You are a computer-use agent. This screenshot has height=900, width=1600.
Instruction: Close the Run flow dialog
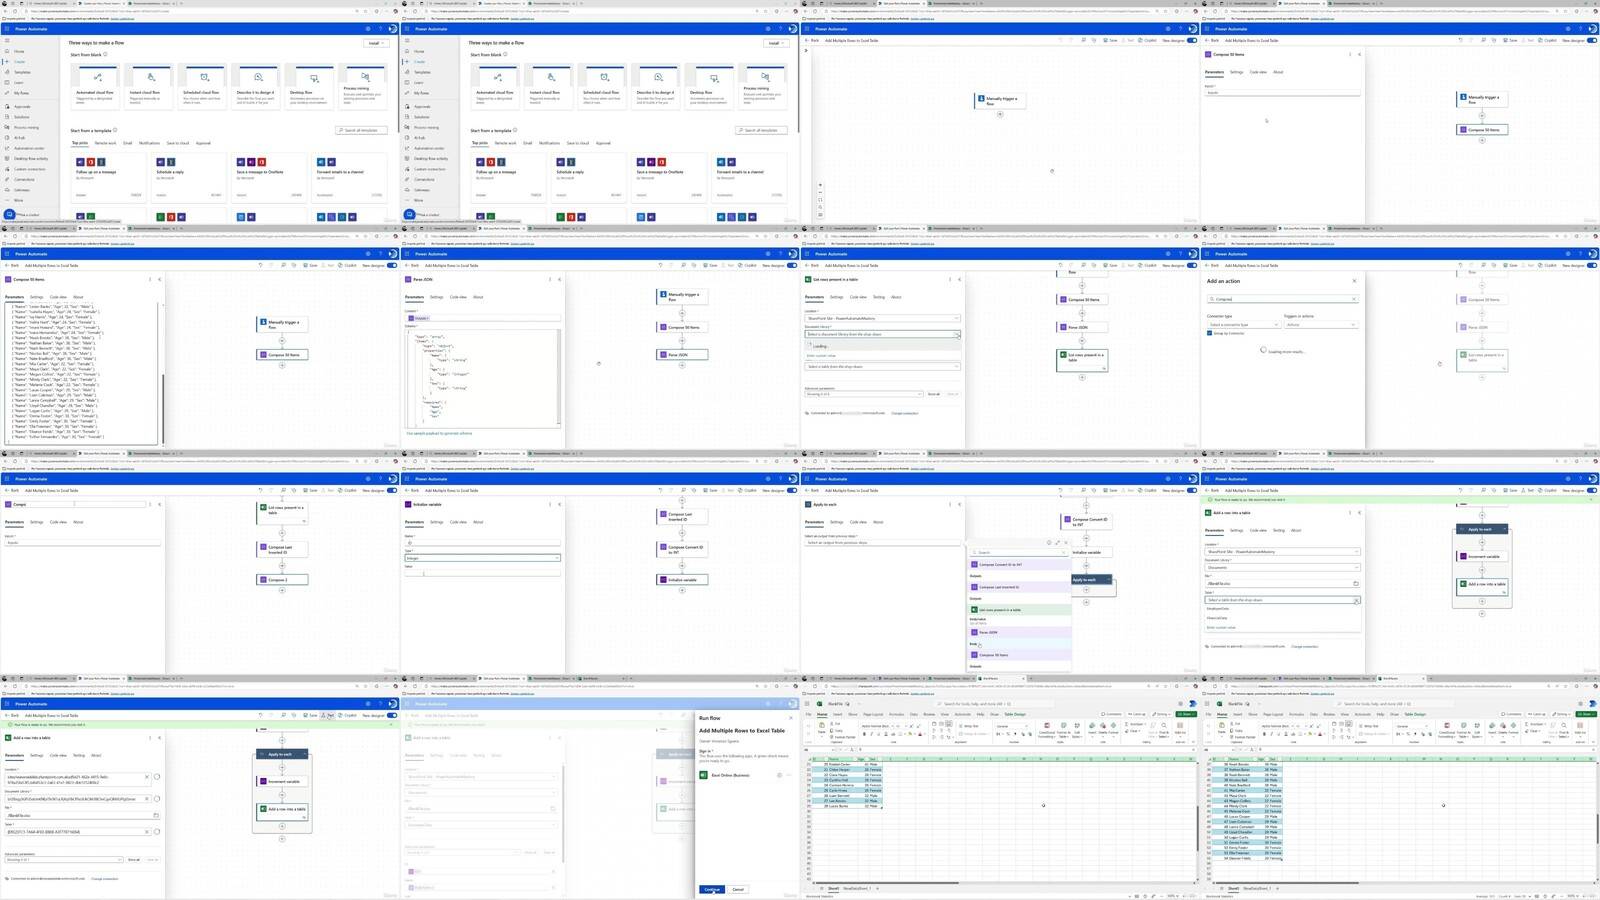[790, 718]
